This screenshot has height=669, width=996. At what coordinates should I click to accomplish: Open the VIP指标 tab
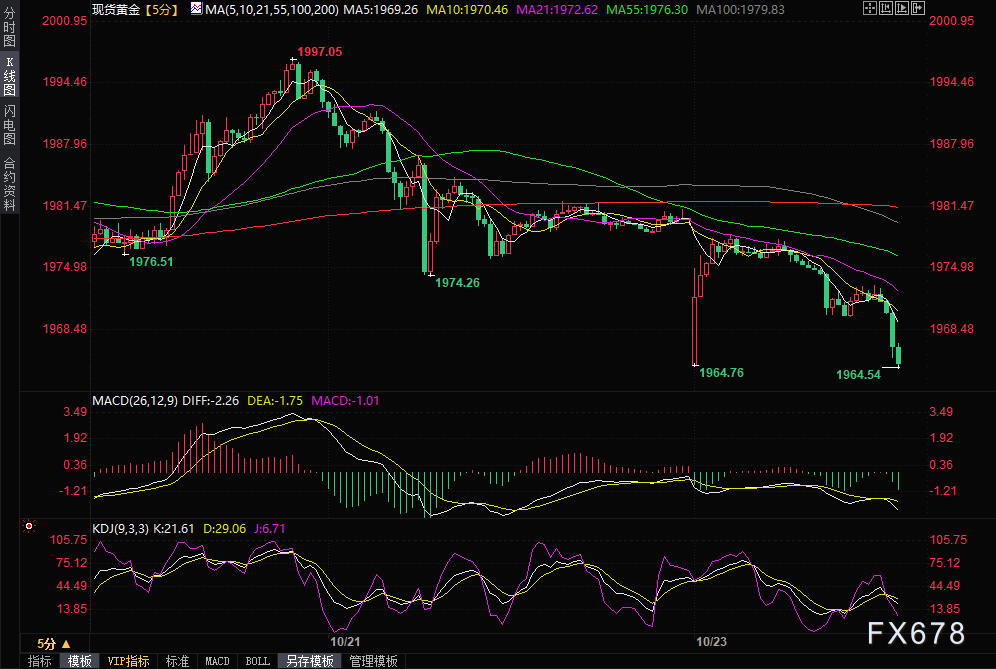tap(128, 661)
